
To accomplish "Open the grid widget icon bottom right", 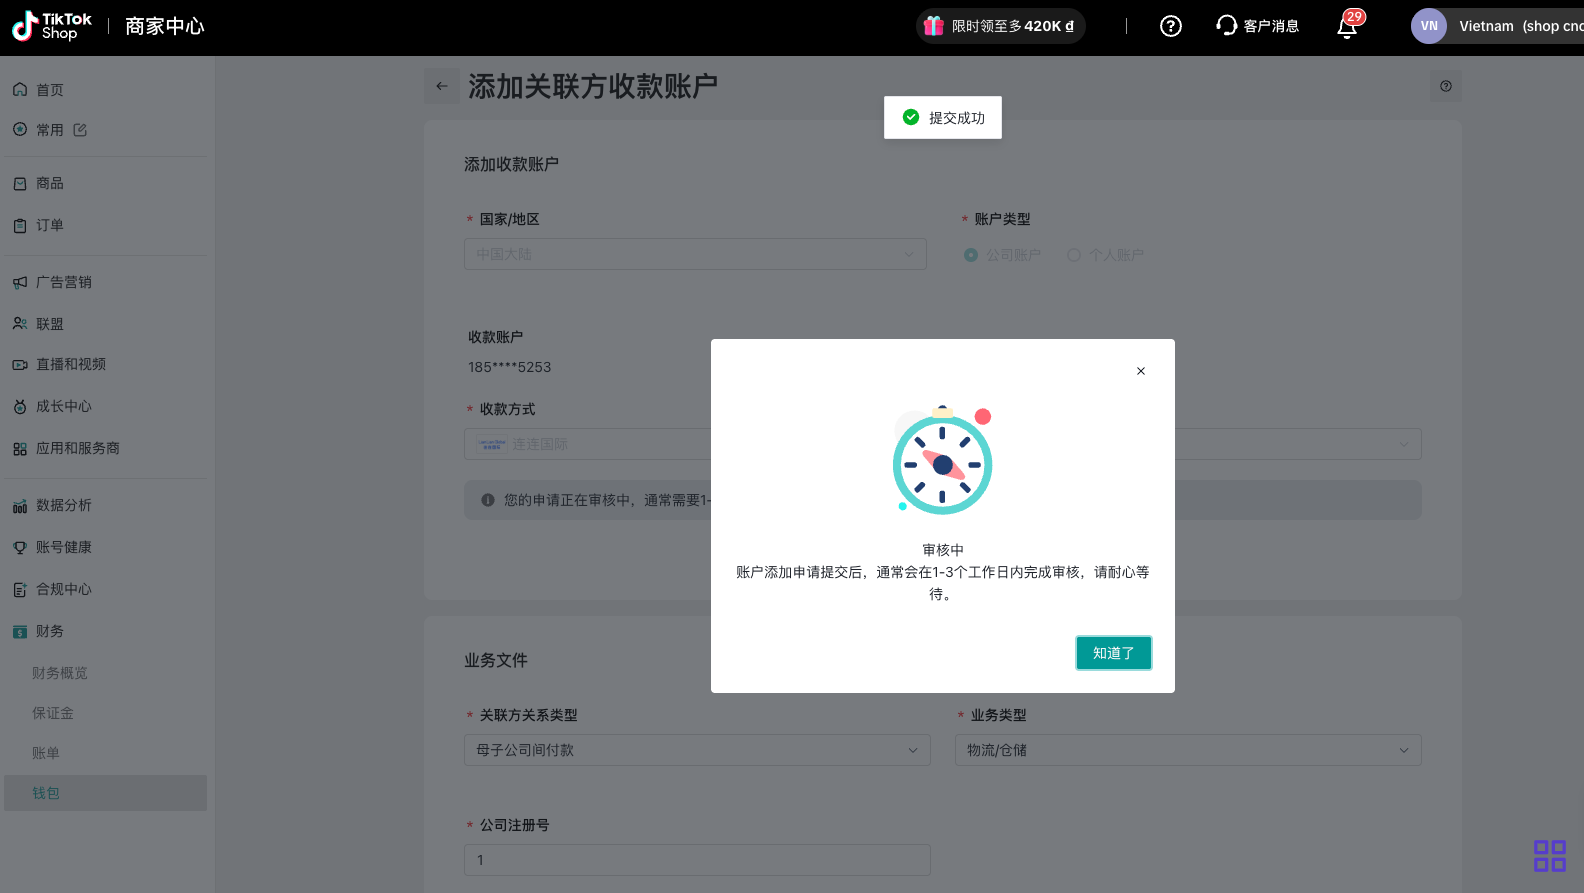I will pos(1549,855).
